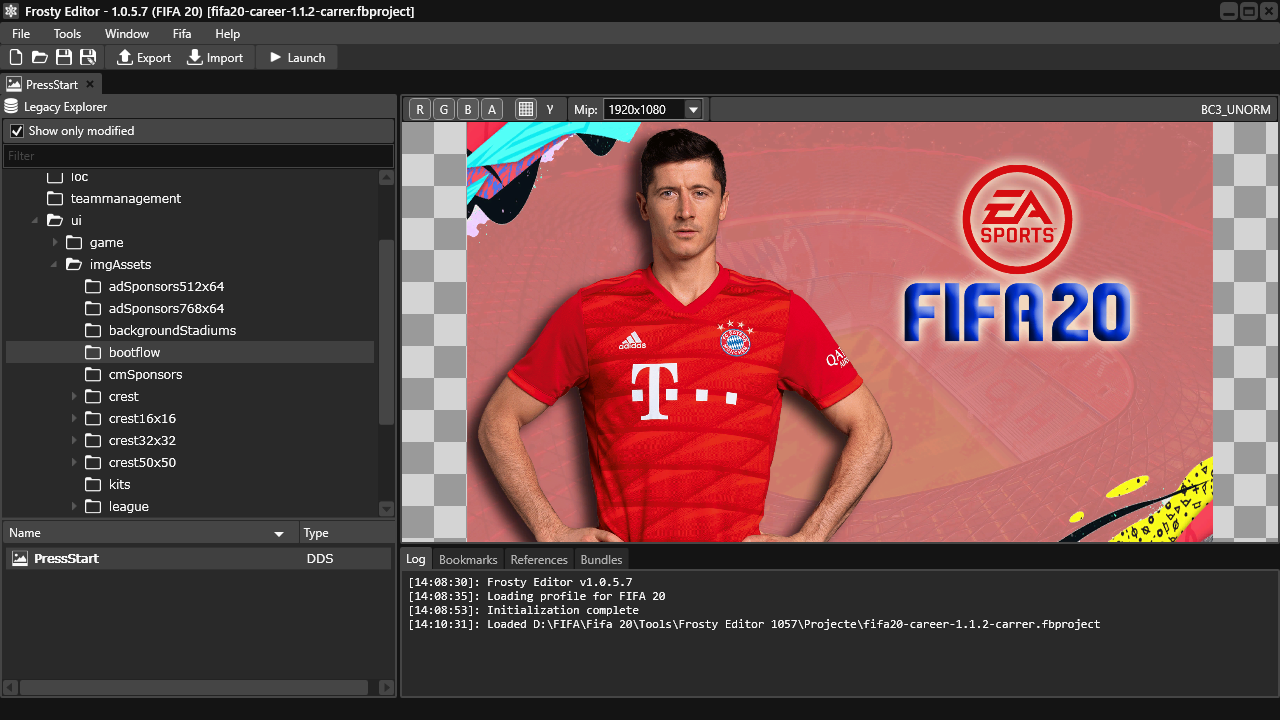Click the save project as icon

click(x=88, y=57)
